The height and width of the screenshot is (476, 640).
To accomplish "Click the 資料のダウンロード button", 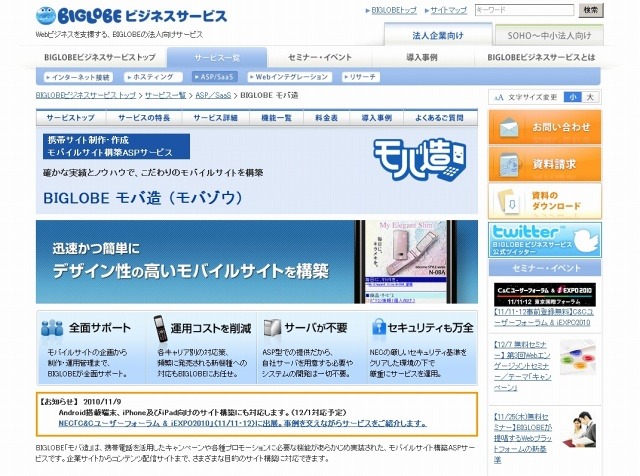I will point(545,201).
